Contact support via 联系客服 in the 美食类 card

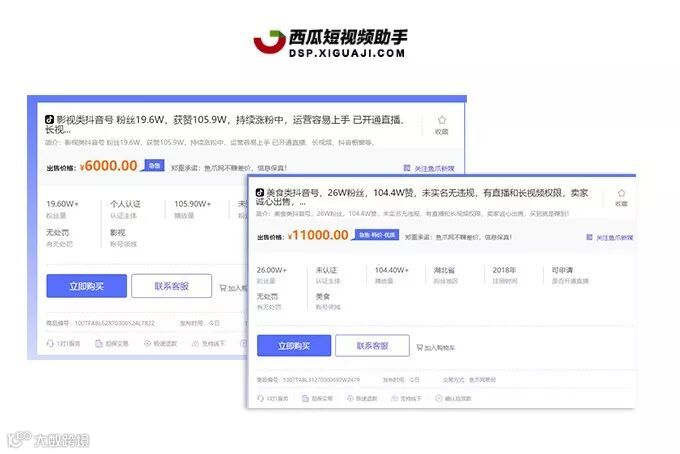373,346
